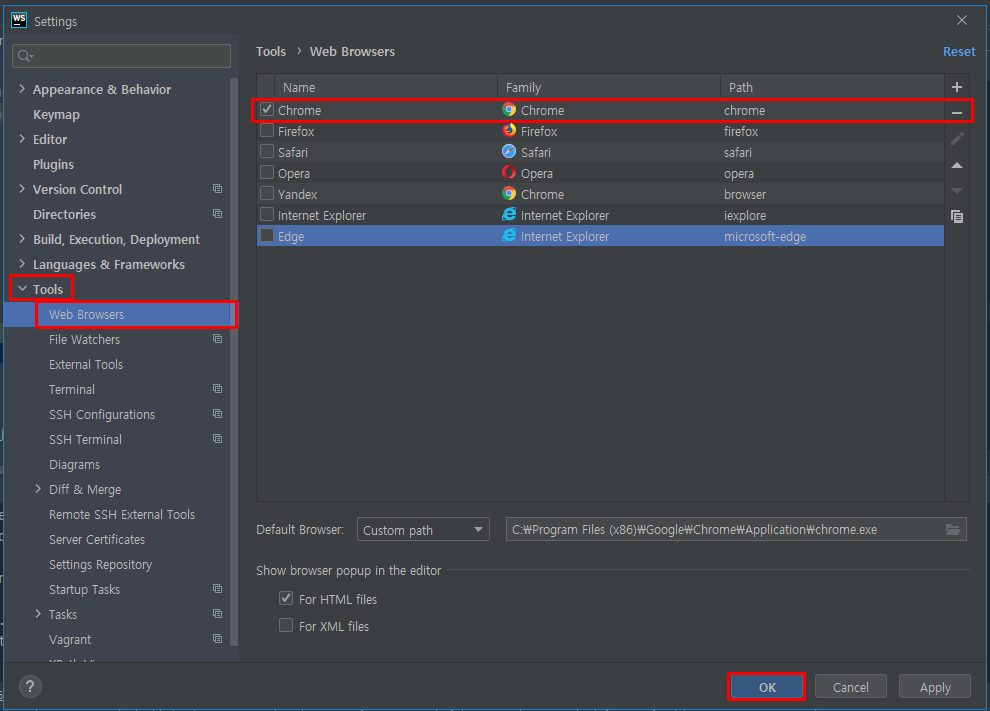Viewport: 990px width, 711px height.
Task: Open Settings Repository page
Action: [100, 565]
